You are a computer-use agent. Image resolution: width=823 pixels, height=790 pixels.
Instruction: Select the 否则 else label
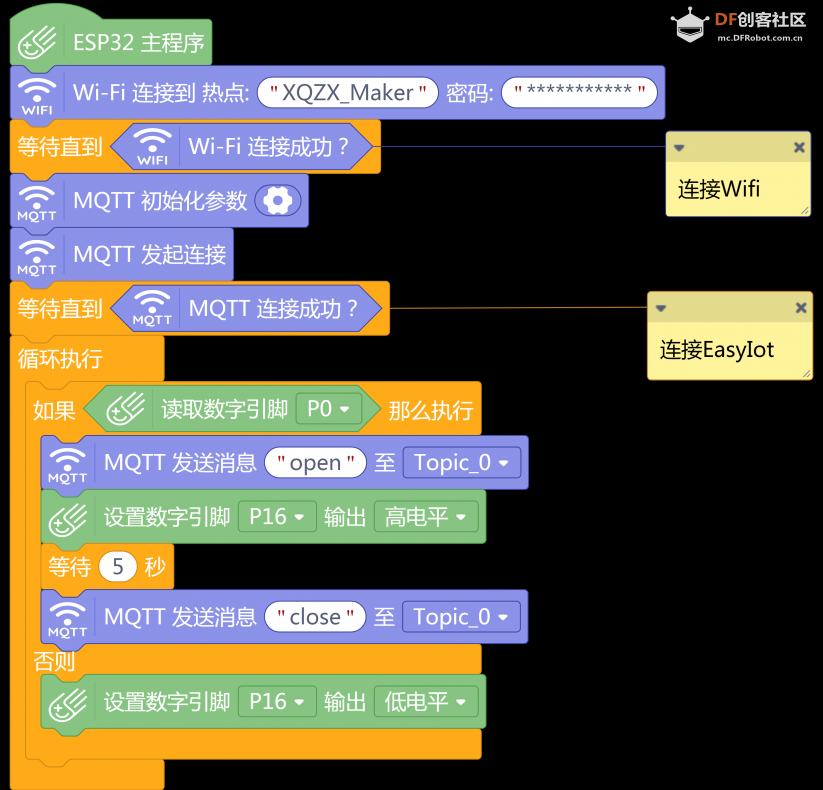click(54, 661)
